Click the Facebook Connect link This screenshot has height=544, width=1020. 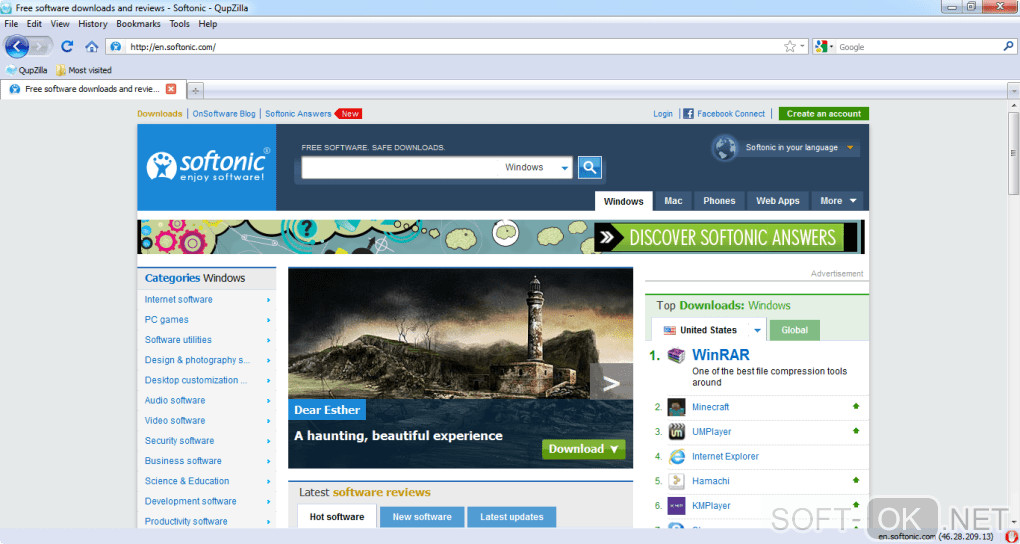pos(731,113)
